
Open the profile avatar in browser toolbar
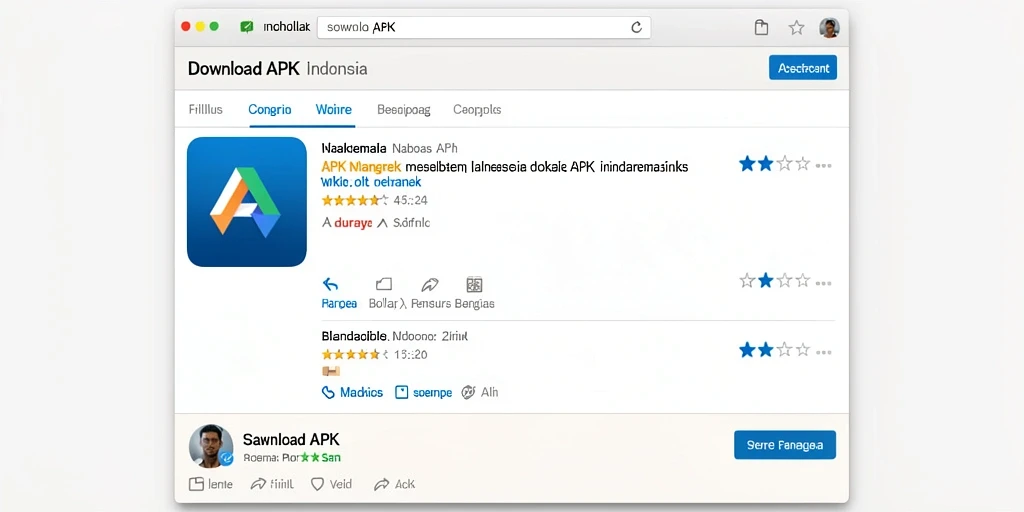click(829, 27)
